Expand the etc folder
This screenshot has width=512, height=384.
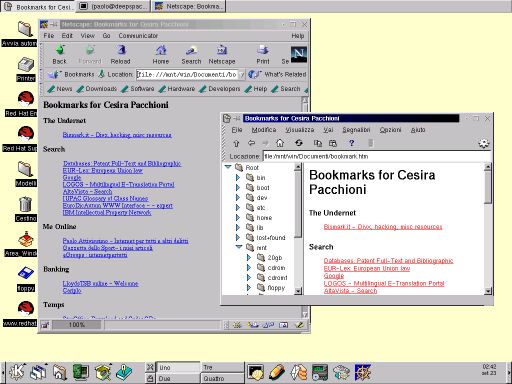tap(238, 208)
